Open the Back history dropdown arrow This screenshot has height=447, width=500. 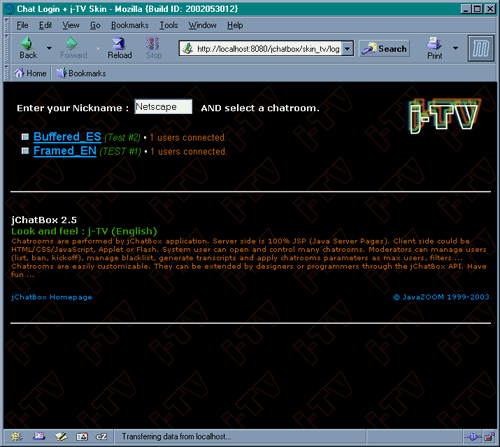tap(49, 48)
